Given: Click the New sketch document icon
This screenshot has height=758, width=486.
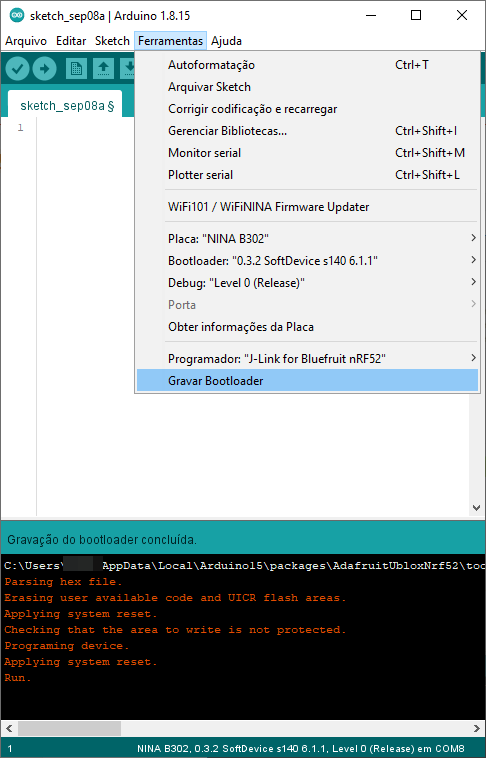Looking at the screenshot, I should (x=76, y=69).
